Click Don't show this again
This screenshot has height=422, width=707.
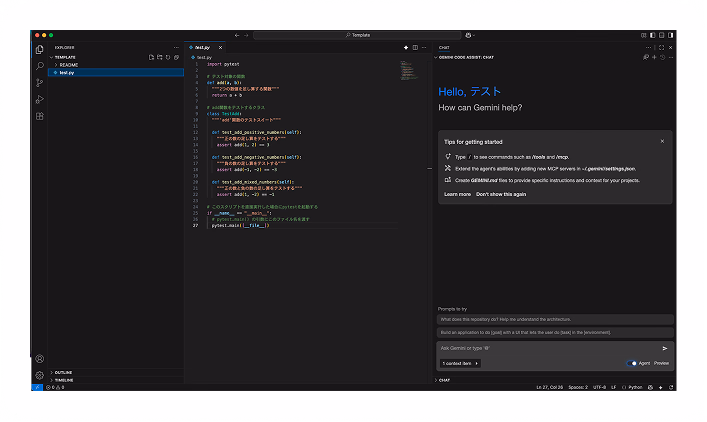pos(501,194)
